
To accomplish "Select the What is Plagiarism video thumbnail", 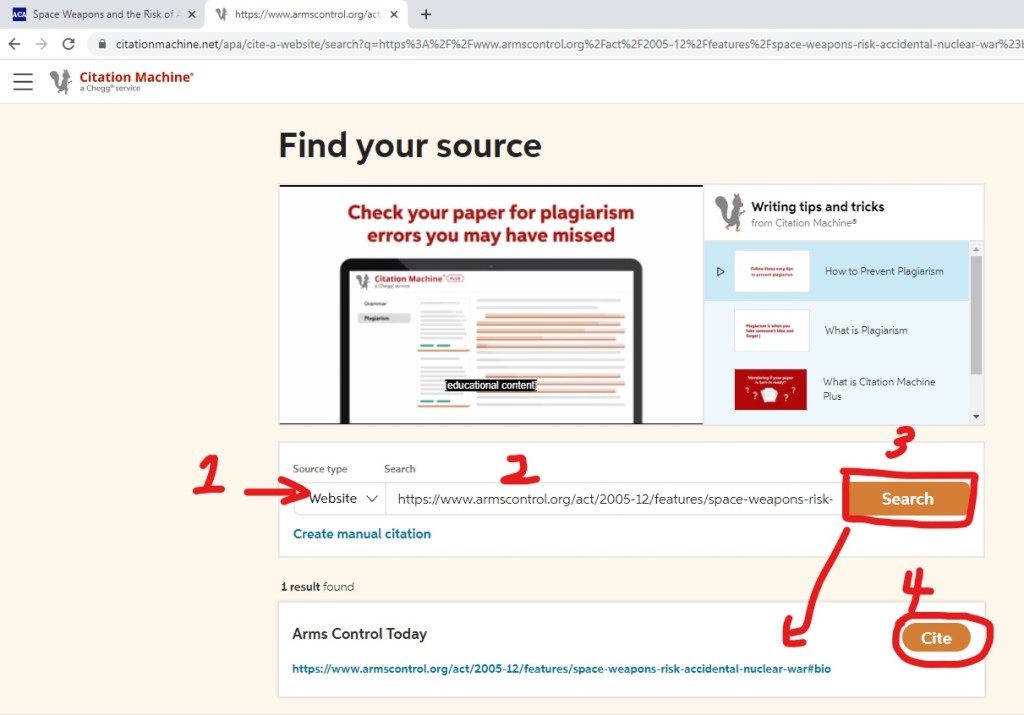I will pos(771,331).
